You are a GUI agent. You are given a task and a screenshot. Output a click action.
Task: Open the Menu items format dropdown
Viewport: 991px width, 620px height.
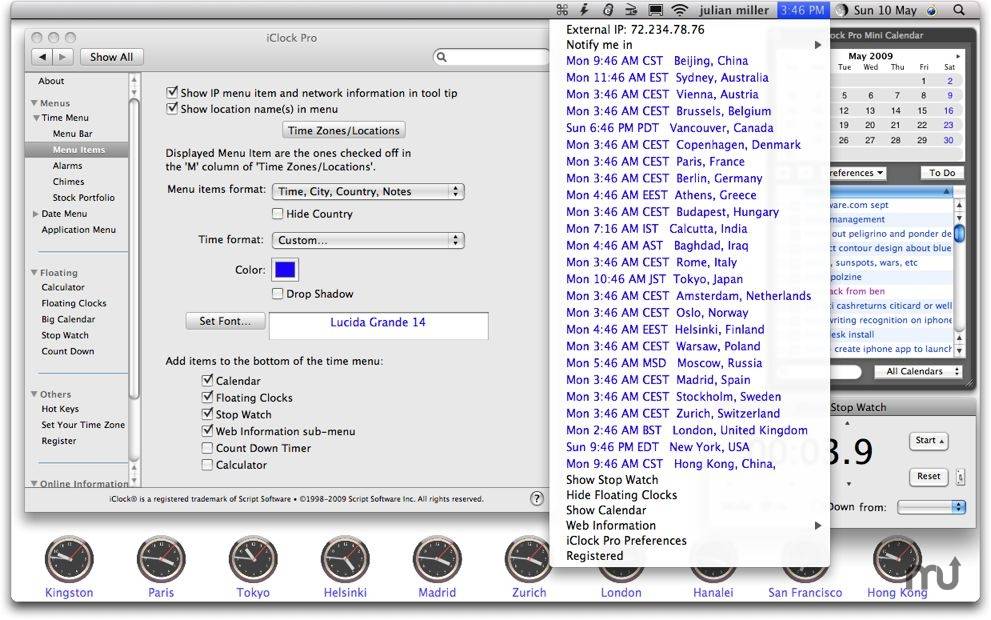368,191
